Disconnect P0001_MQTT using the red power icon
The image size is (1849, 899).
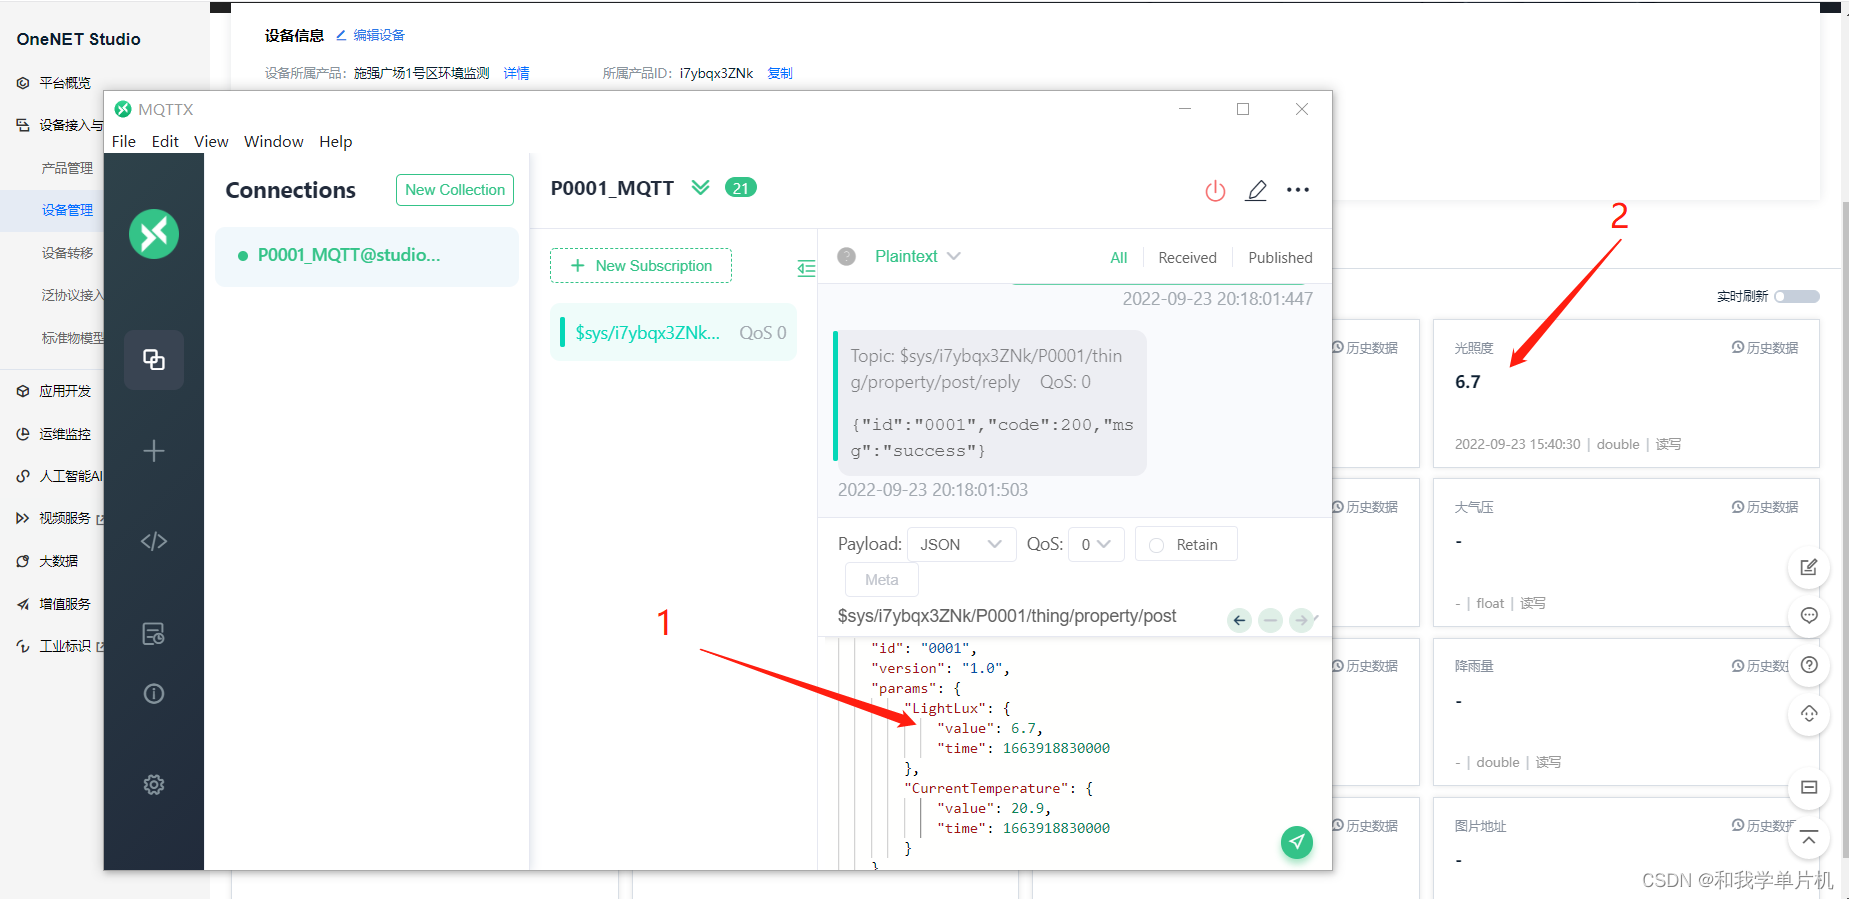click(x=1215, y=191)
